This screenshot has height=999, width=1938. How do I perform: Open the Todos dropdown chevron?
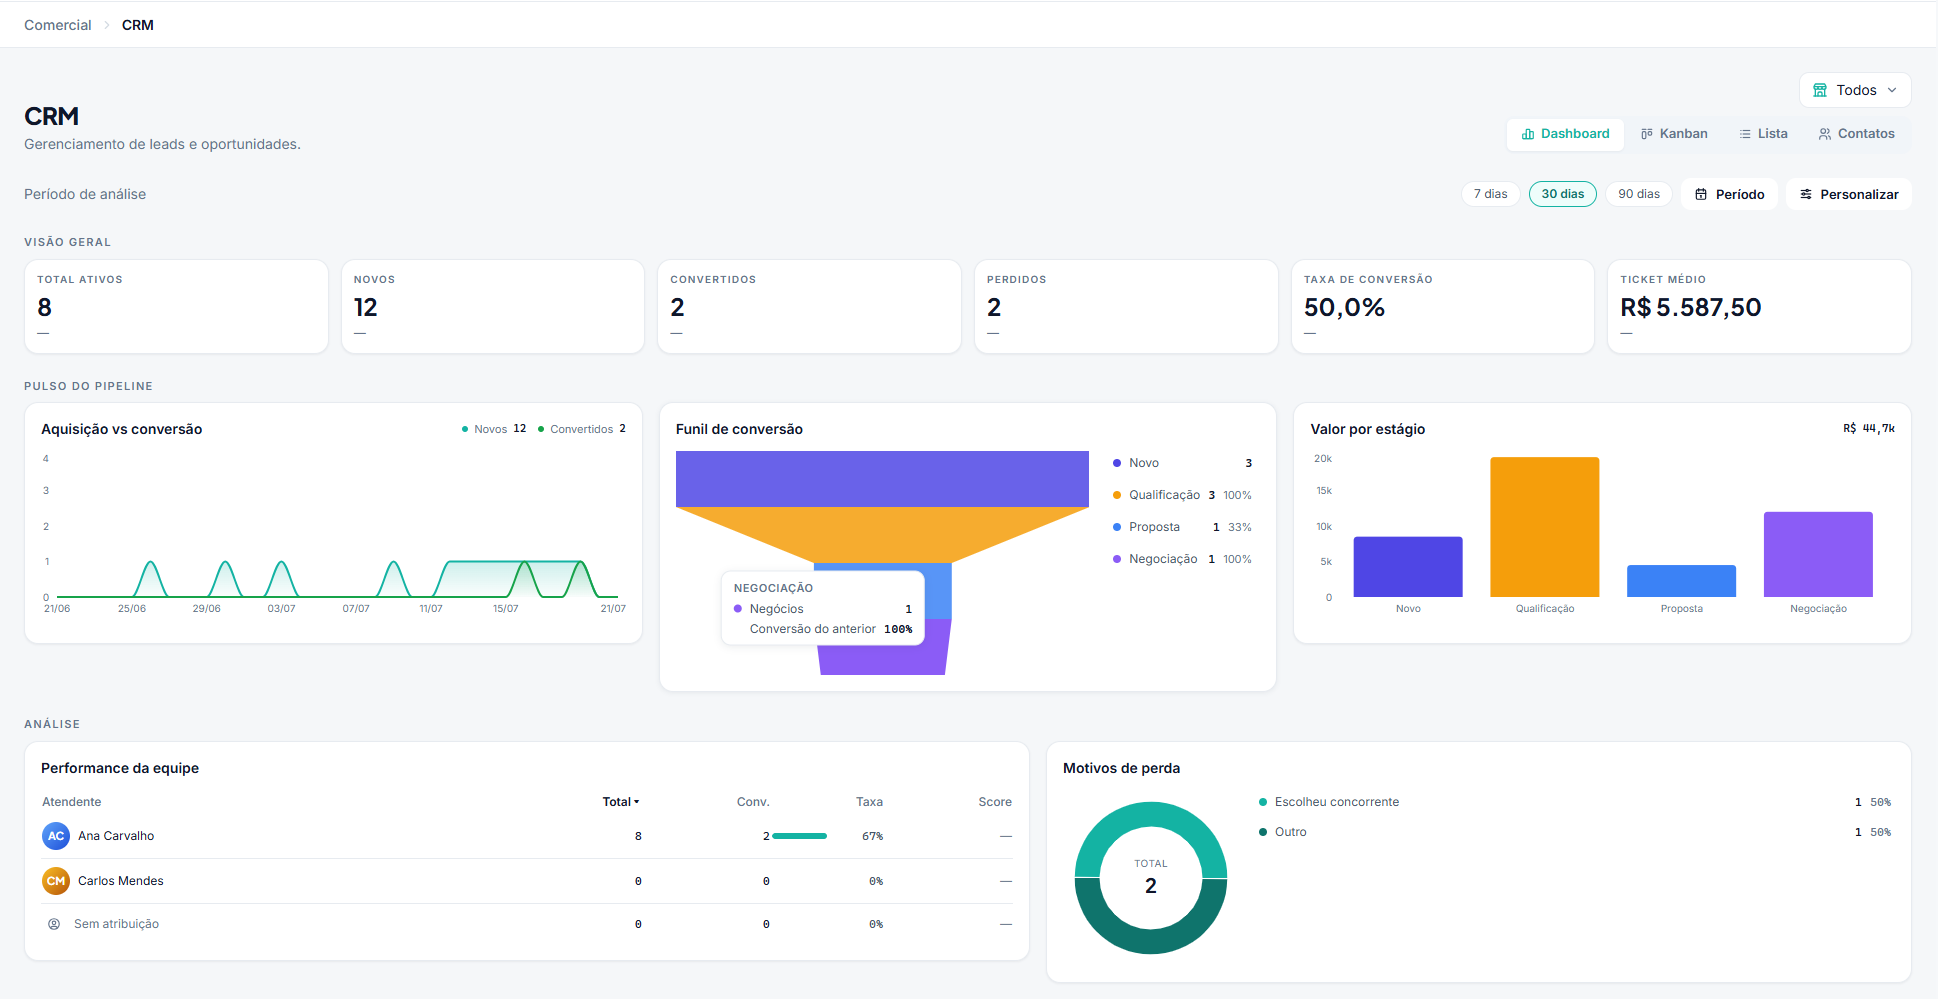point(1892,90)
